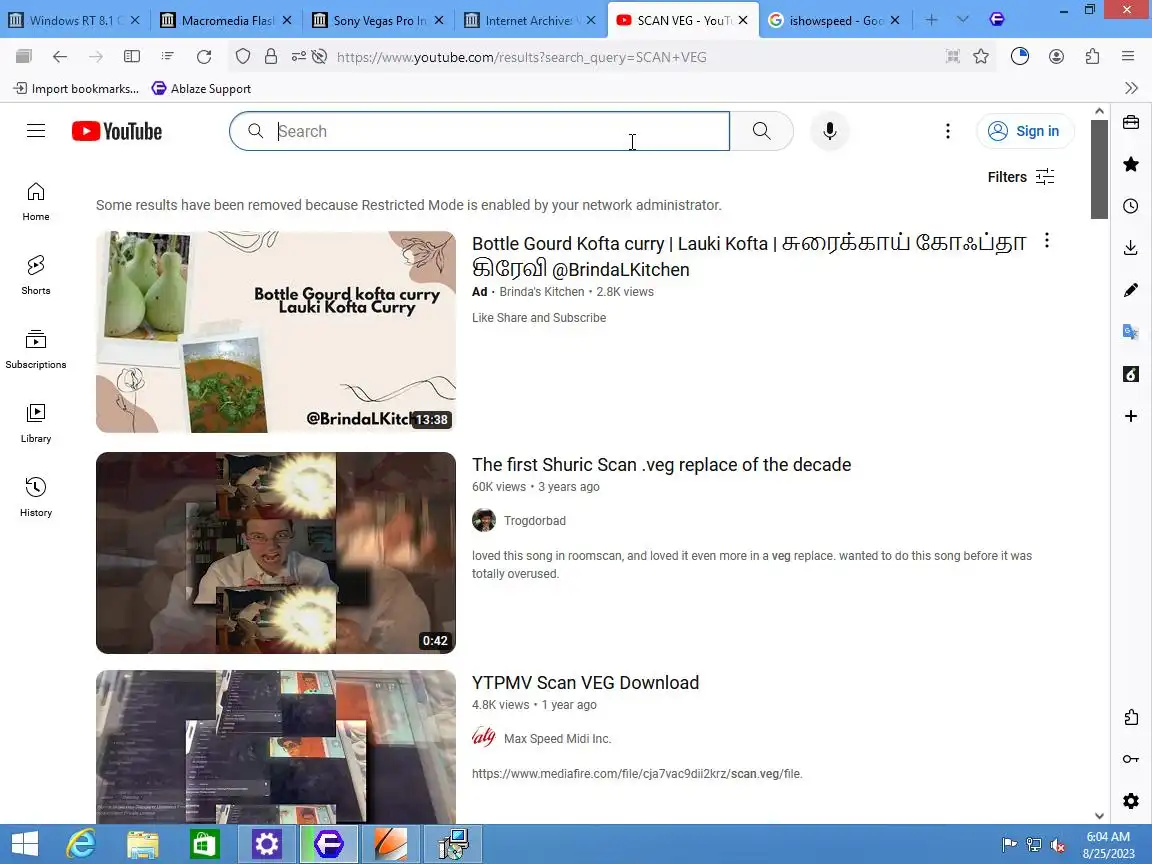Open Shorts in the sidebar

click(x=36, y=275)
